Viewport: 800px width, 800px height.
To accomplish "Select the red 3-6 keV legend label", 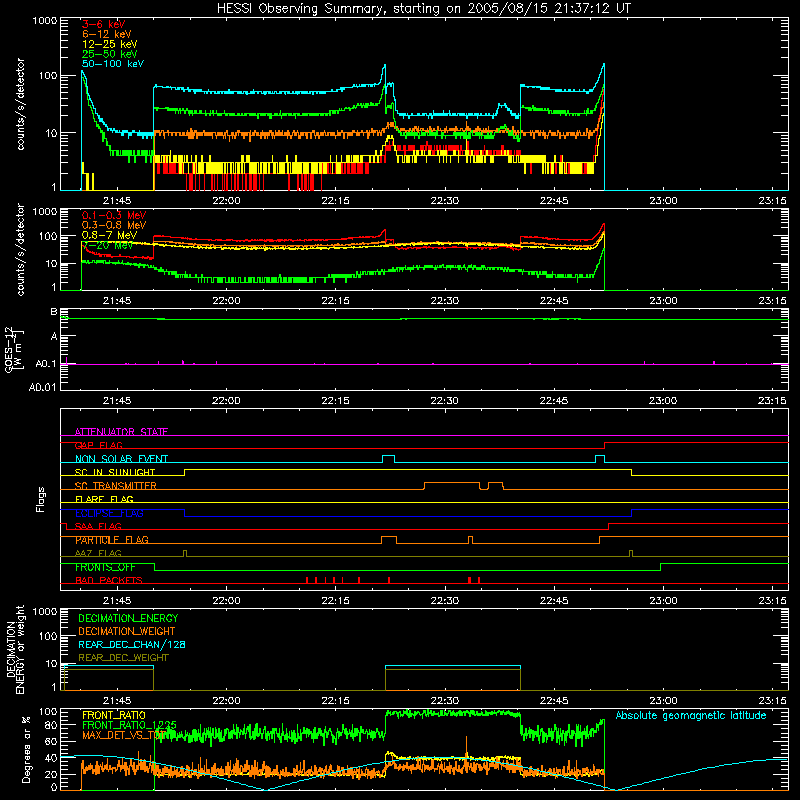I will click(x=104, y=24).
